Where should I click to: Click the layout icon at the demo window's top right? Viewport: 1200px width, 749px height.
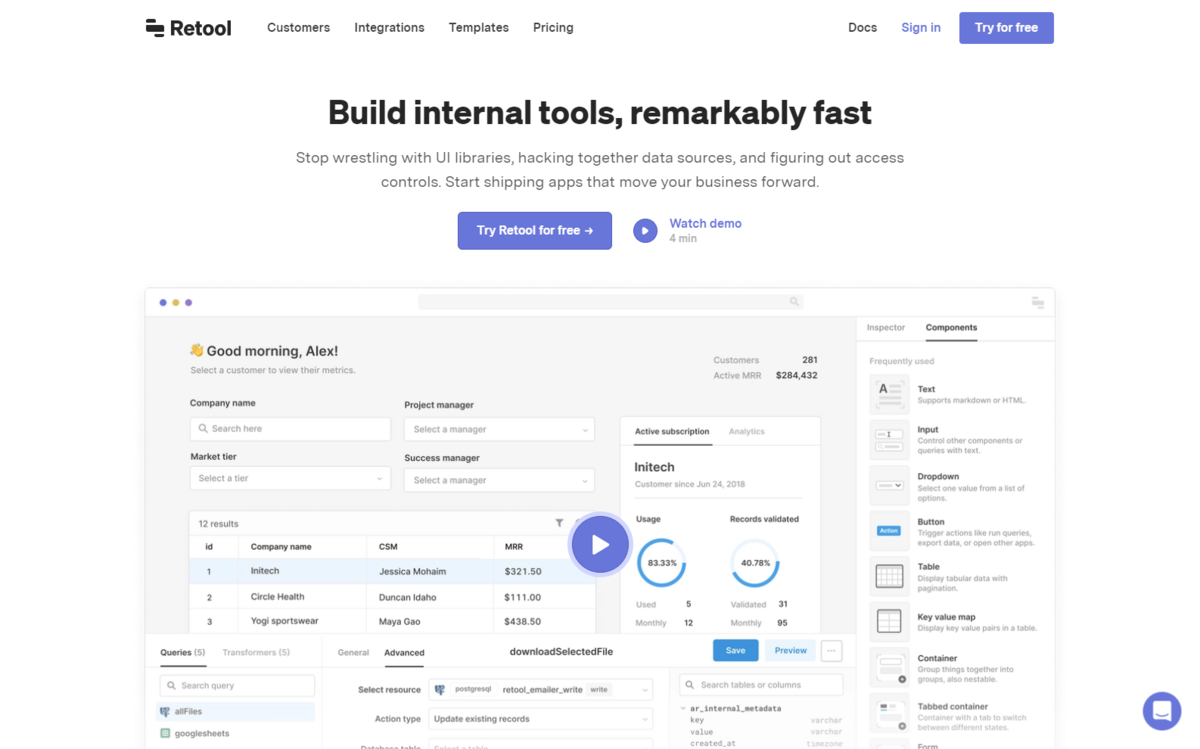1038,302
